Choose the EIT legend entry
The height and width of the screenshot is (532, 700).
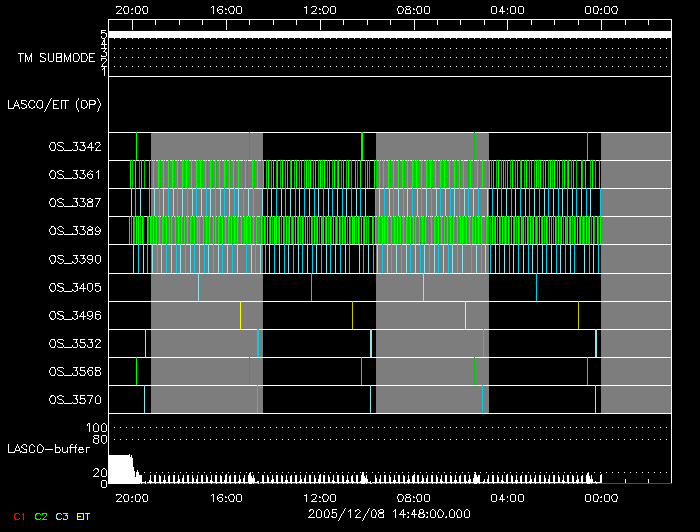(x=84, y=515)
